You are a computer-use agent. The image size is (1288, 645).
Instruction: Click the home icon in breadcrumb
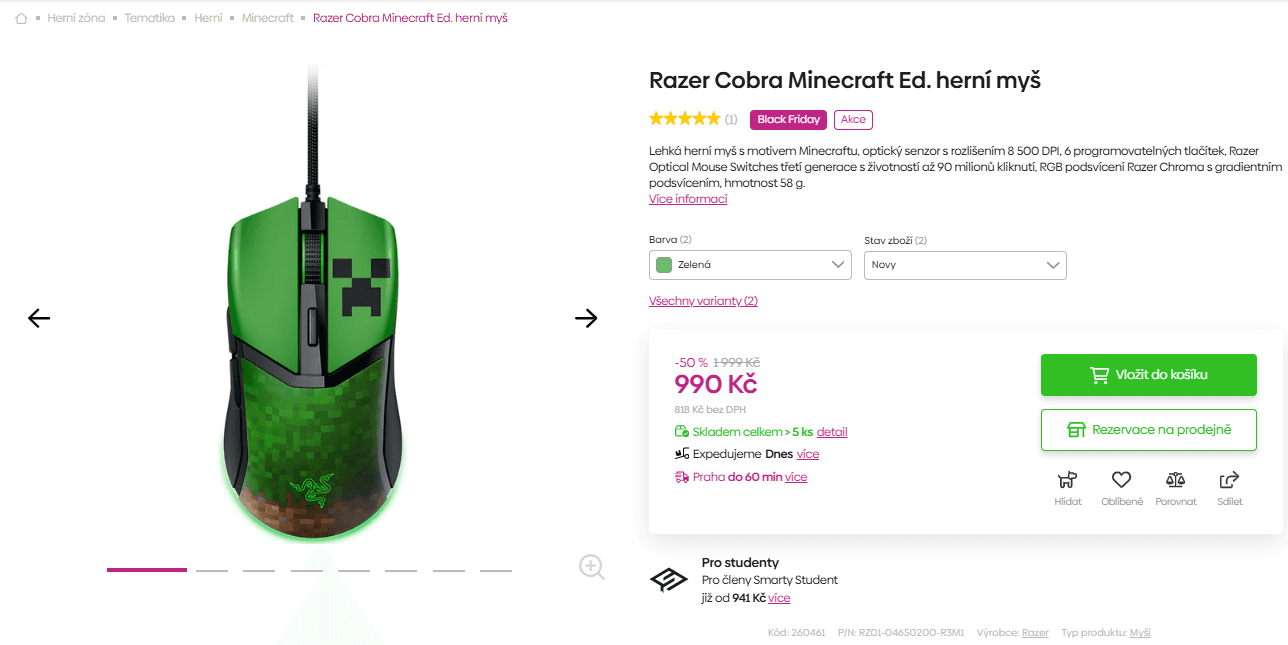pos(20,17)
